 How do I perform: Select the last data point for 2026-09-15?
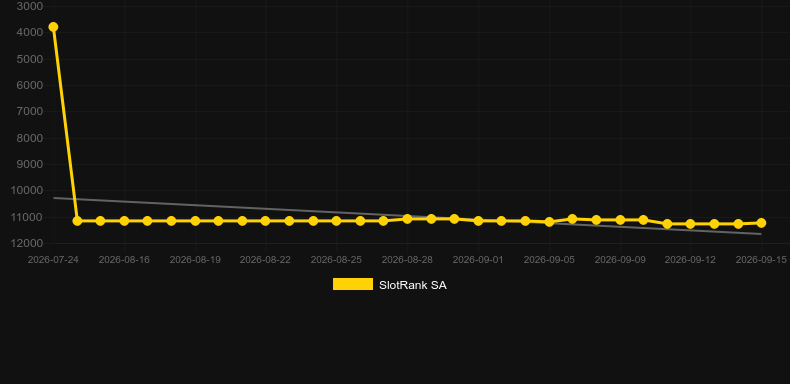761,223
